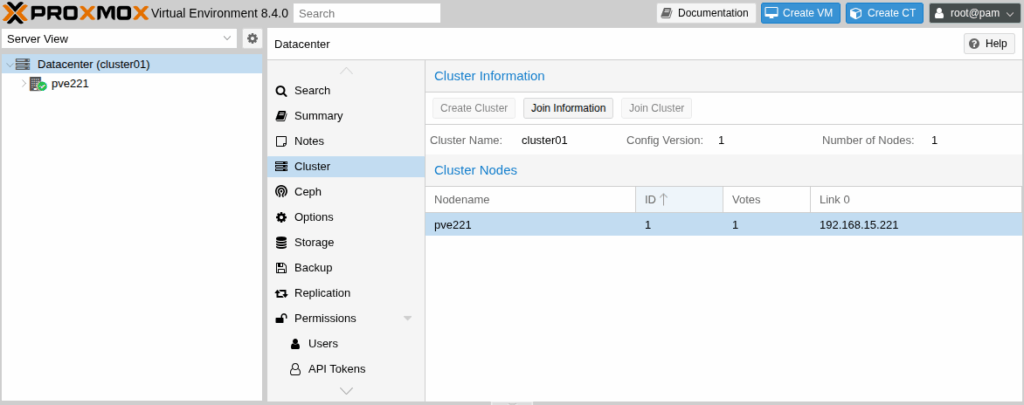The width and height of the screenshot is (1024, 405).
Task: Click the Ceph icon in side menu
Action: point(281,191)
